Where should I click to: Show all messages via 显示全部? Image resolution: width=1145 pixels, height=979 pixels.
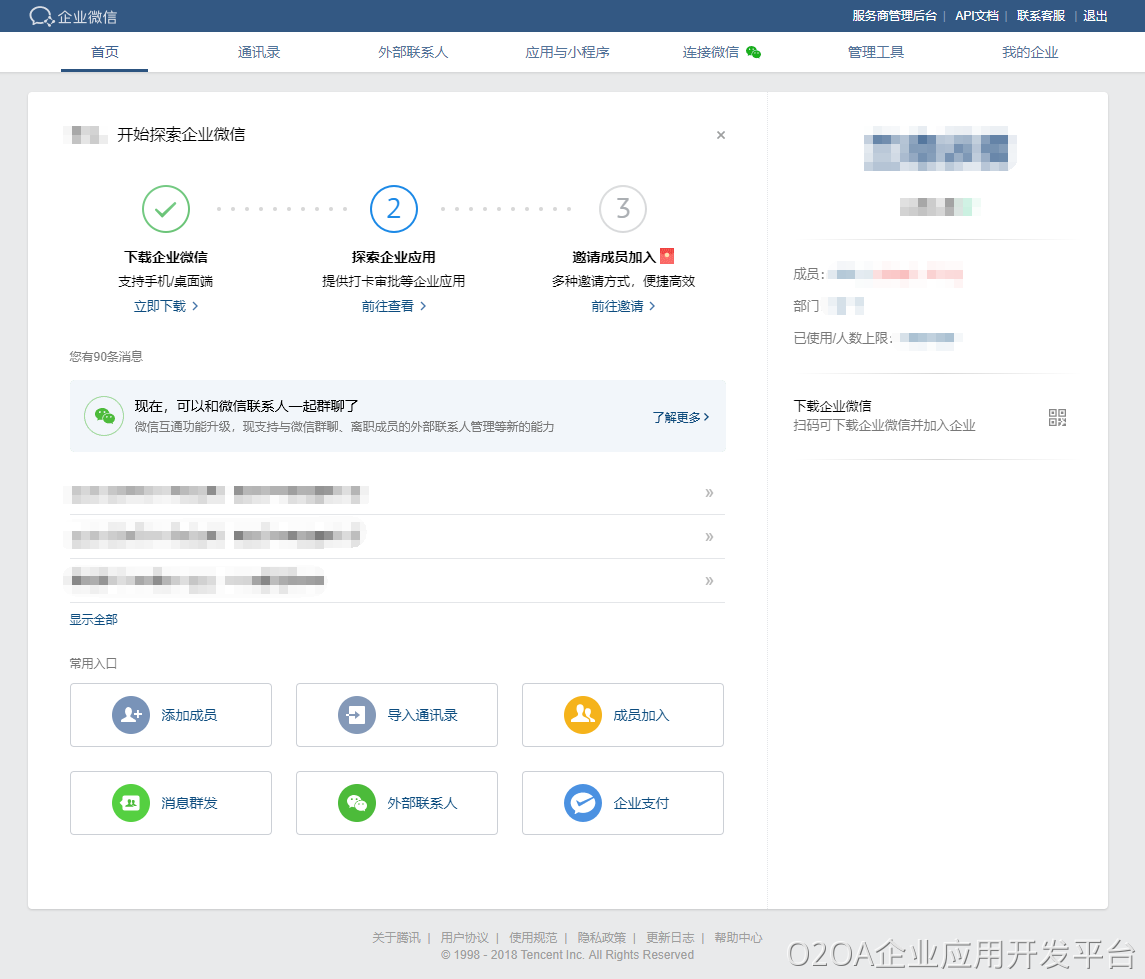(x=93, y=620)
